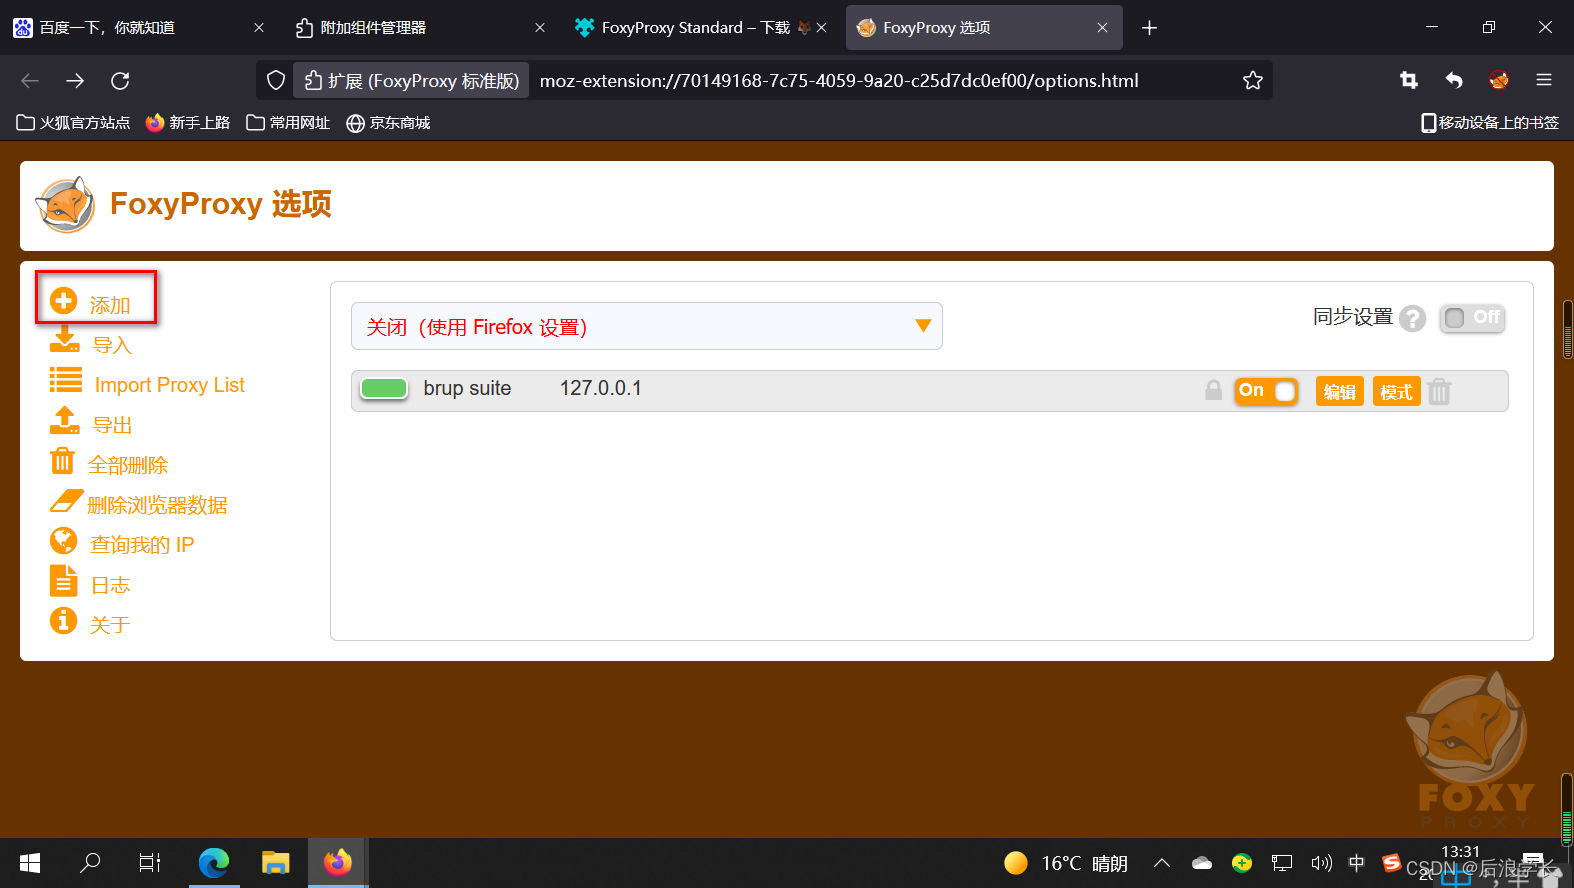This screenshot has height=888, width=1574.
Task: Open the JD mall bookmark
Action: pos(388,123)
